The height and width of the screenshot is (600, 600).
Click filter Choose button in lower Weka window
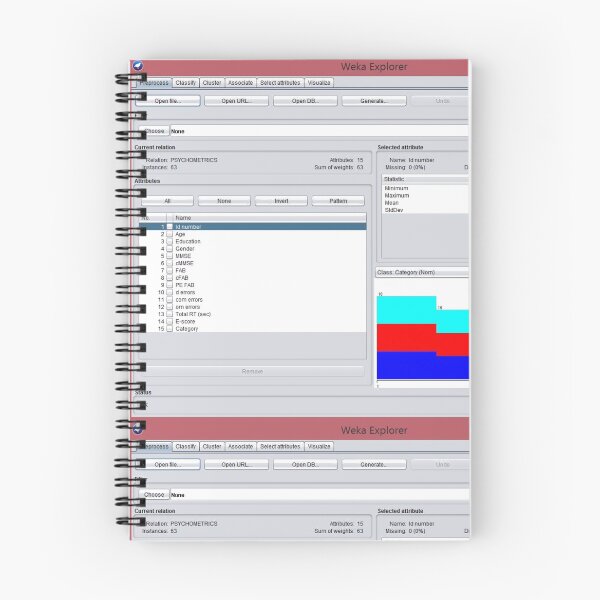point(154,494)
